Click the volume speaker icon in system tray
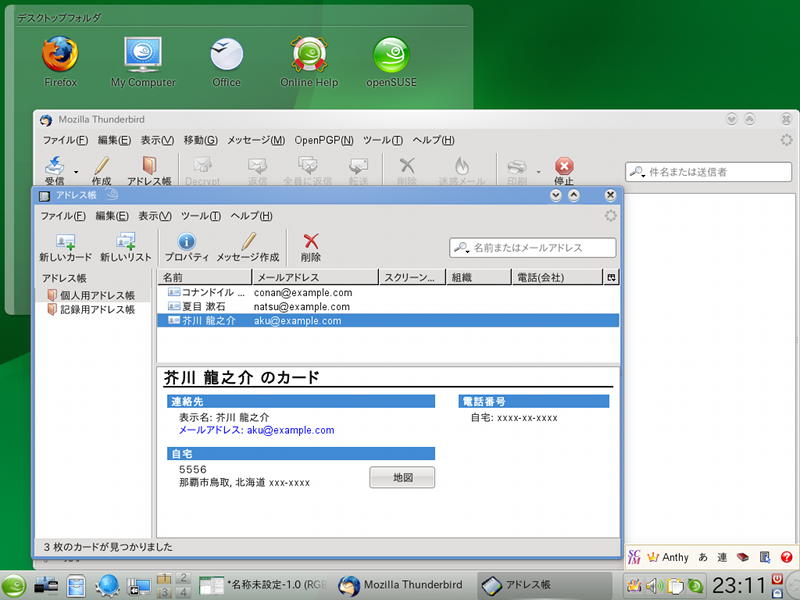This screenshot has height=600, width=800. [654, 586]
